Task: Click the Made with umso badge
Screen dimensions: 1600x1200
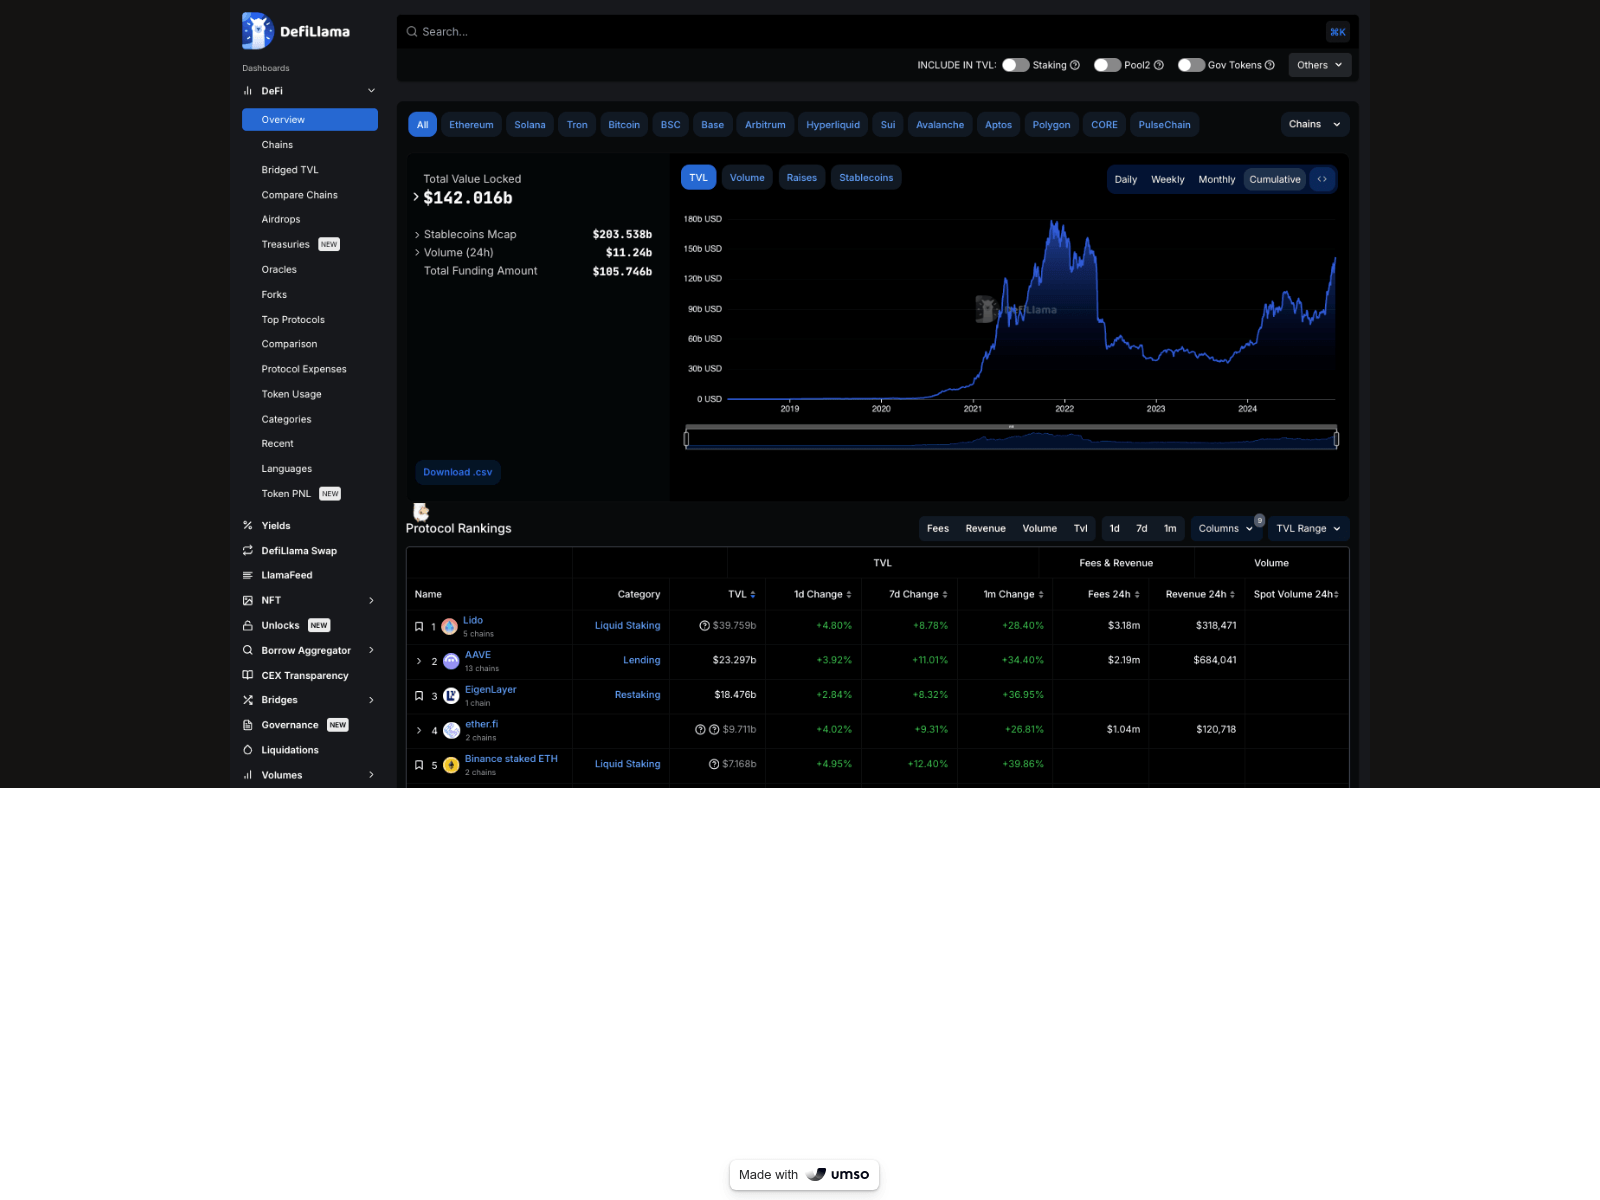Action: [x=804, y=1175]
